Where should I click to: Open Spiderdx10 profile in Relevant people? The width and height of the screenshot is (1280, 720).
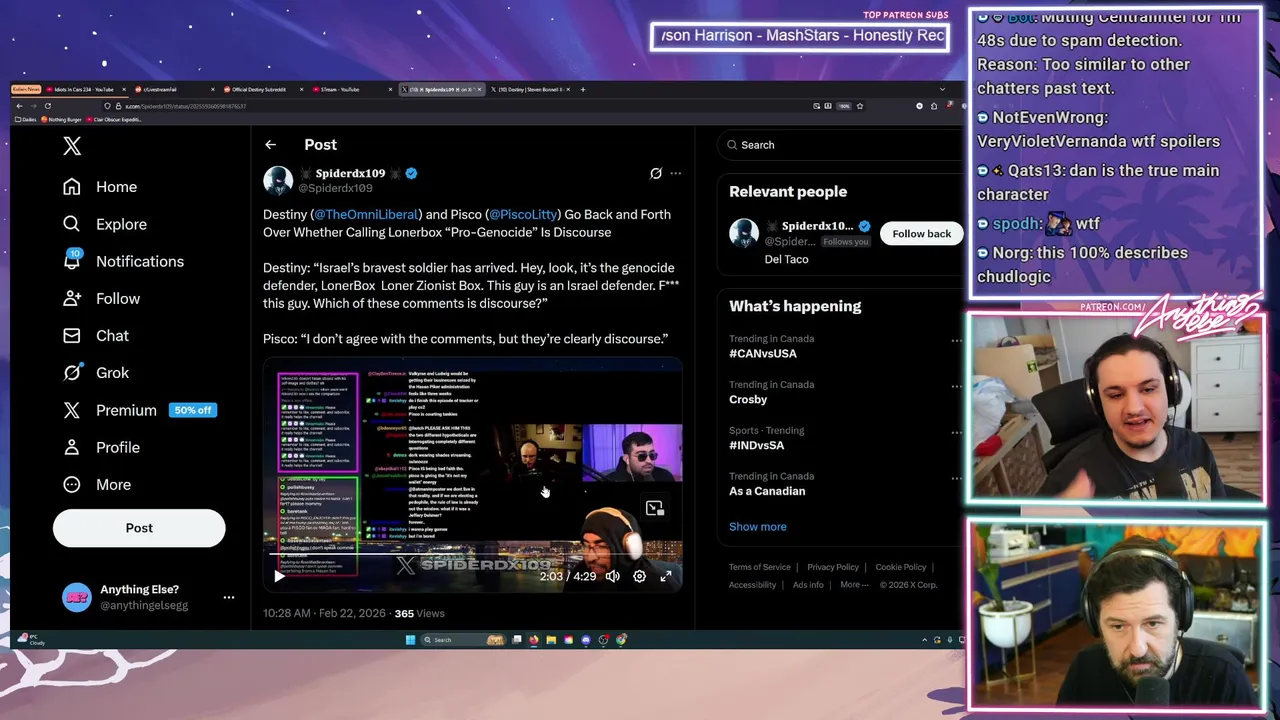(818, 226)
